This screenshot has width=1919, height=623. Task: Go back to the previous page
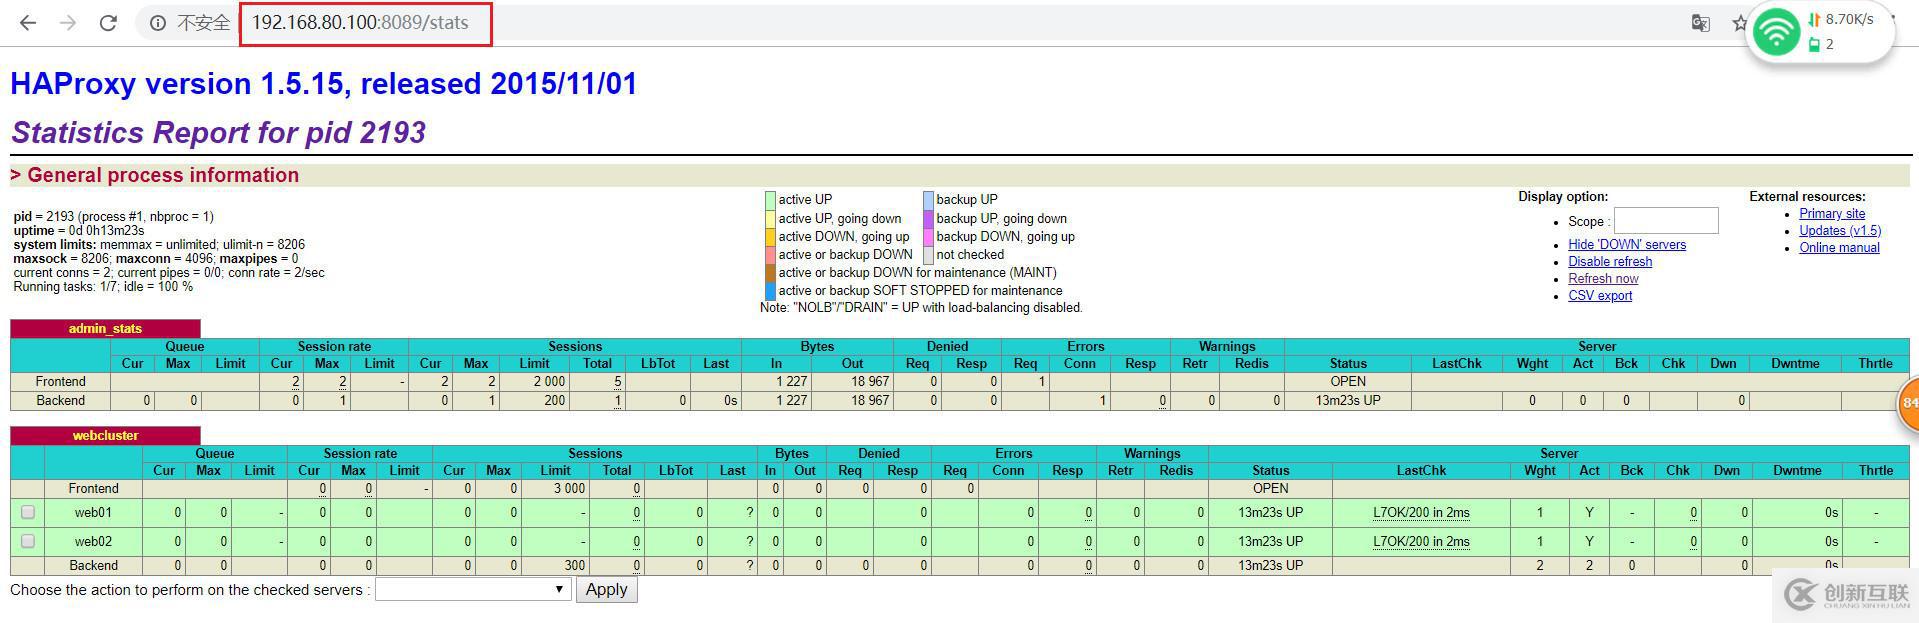(28, 23)
